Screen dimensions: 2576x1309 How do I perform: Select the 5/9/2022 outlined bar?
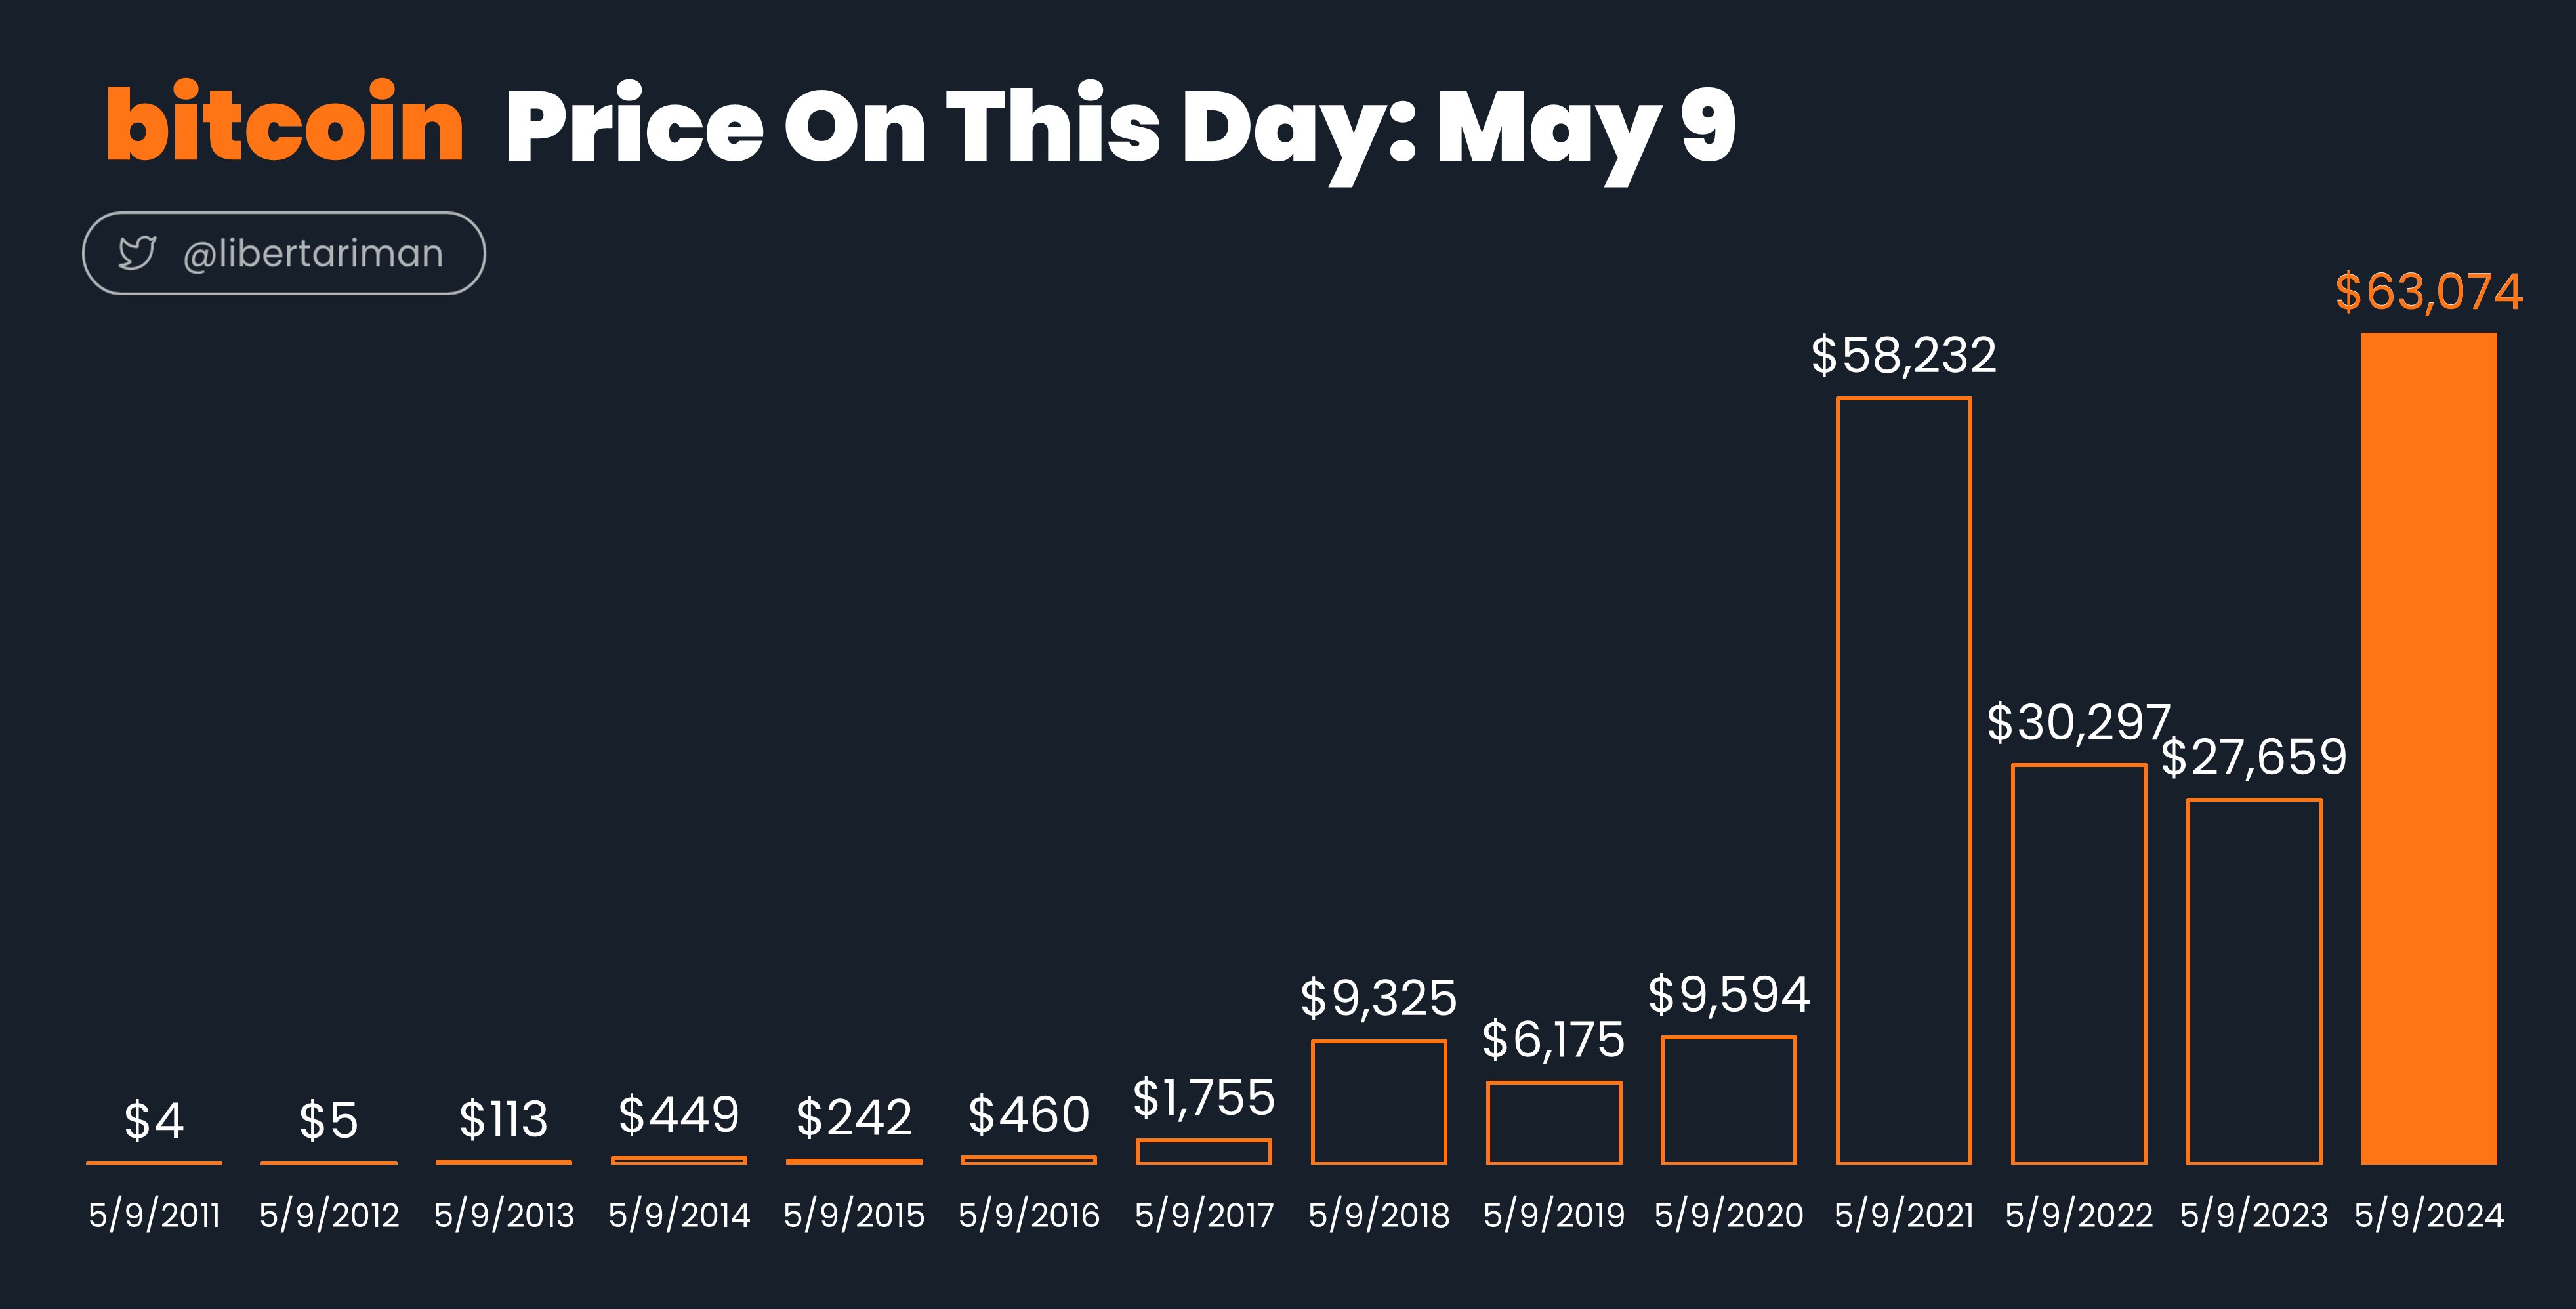click(x=2079, y=964)
